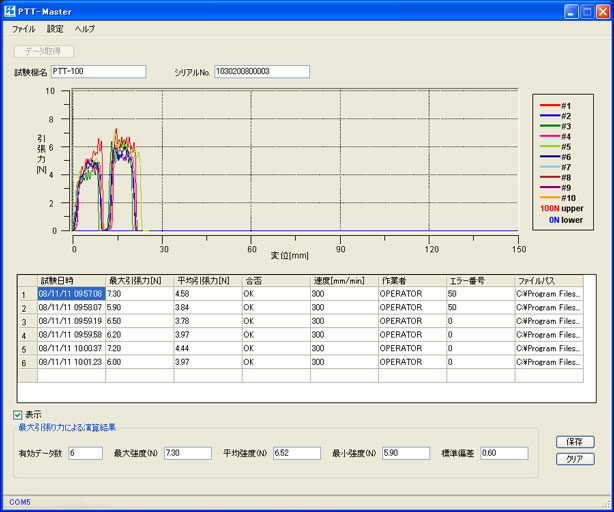Open the 設定 menu

click(55, 29)
